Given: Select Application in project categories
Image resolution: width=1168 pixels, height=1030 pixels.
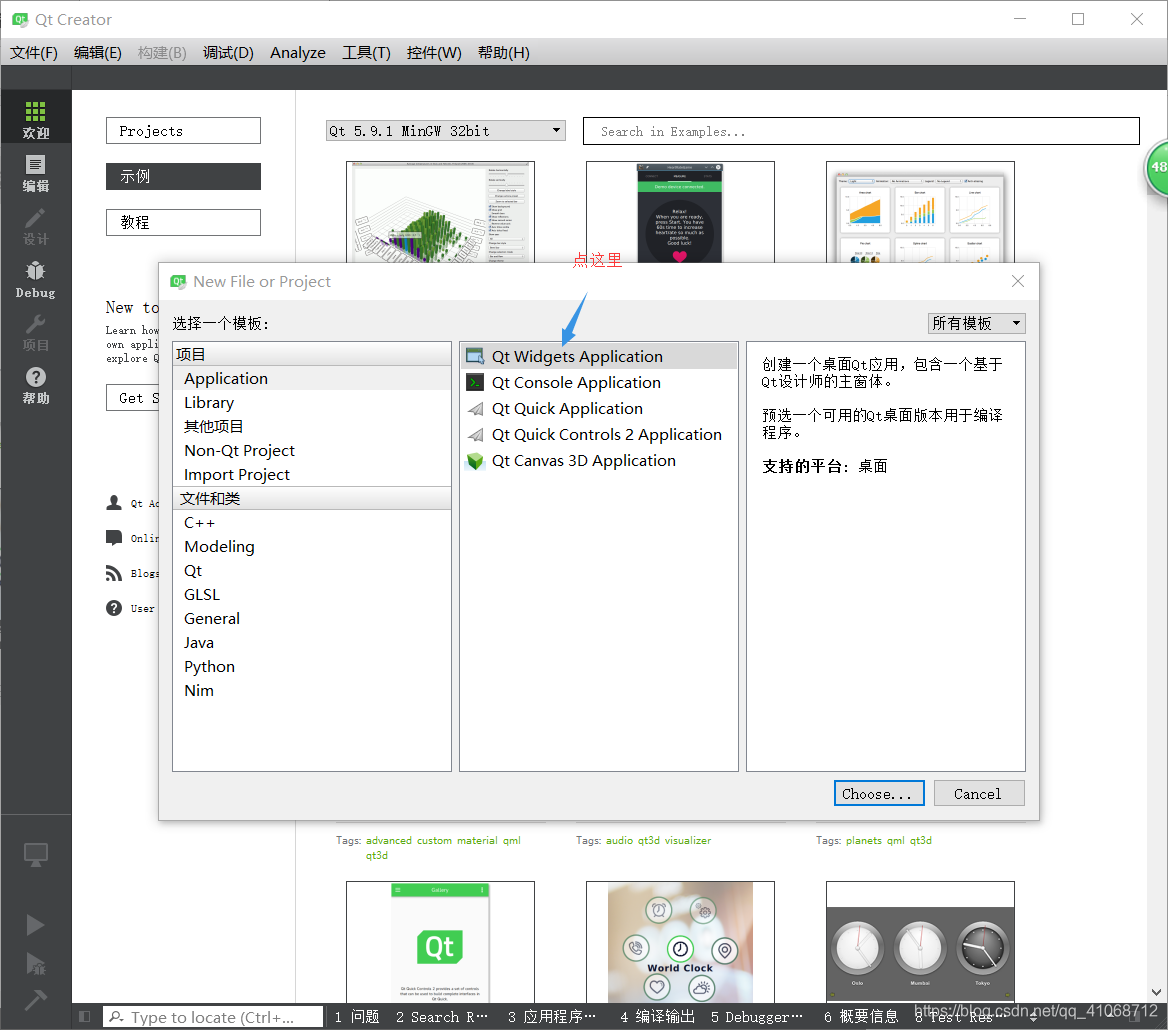Looking at the screenshot, I should pyautogui.click(x=311, y=378).
